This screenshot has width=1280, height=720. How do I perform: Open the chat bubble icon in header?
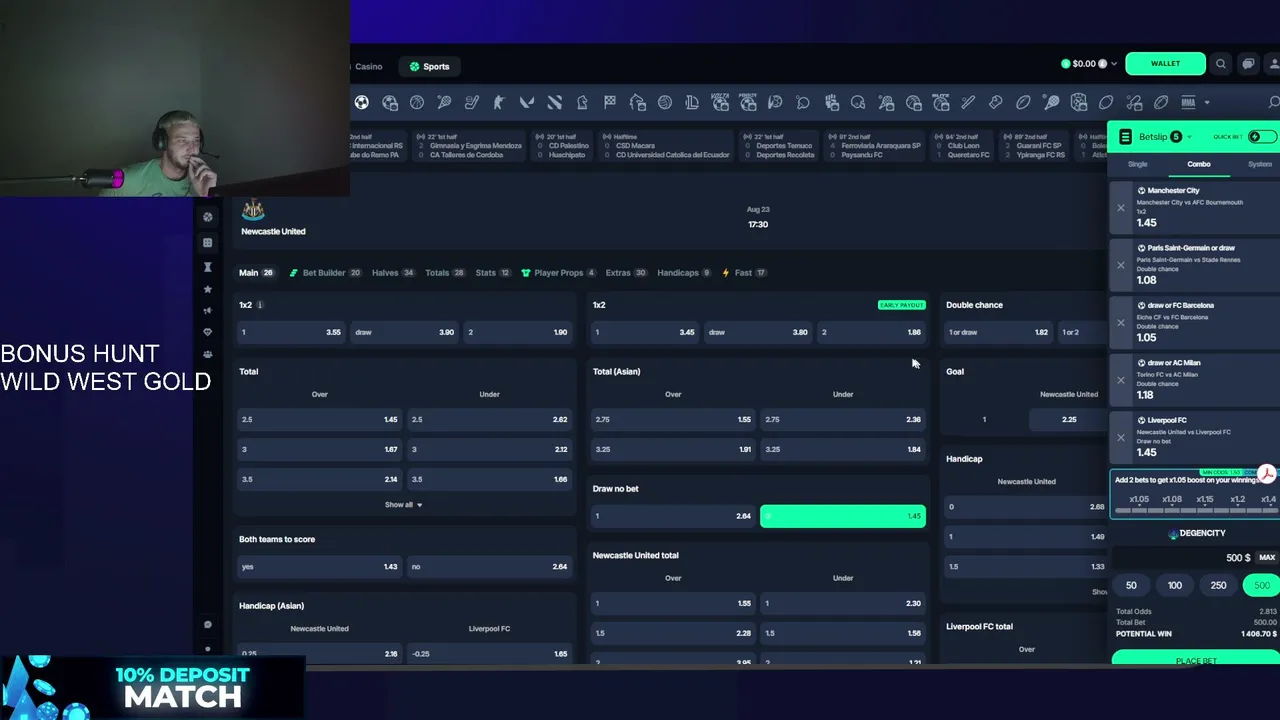pos(1248,64)
